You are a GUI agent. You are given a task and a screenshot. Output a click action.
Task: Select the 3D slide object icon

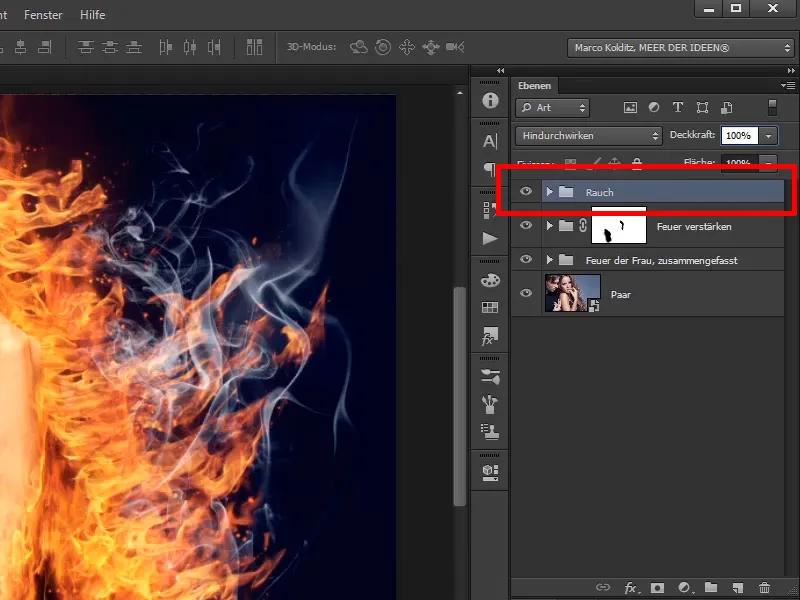pos(431,47)
